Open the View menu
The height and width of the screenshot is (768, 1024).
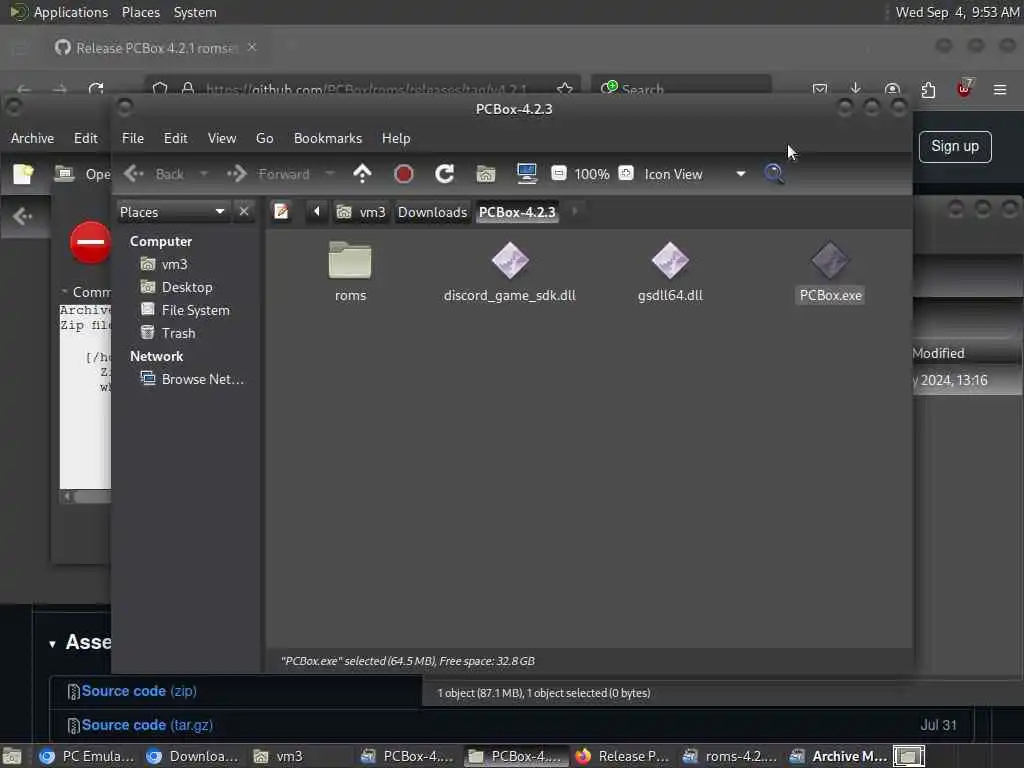[222, 138]
